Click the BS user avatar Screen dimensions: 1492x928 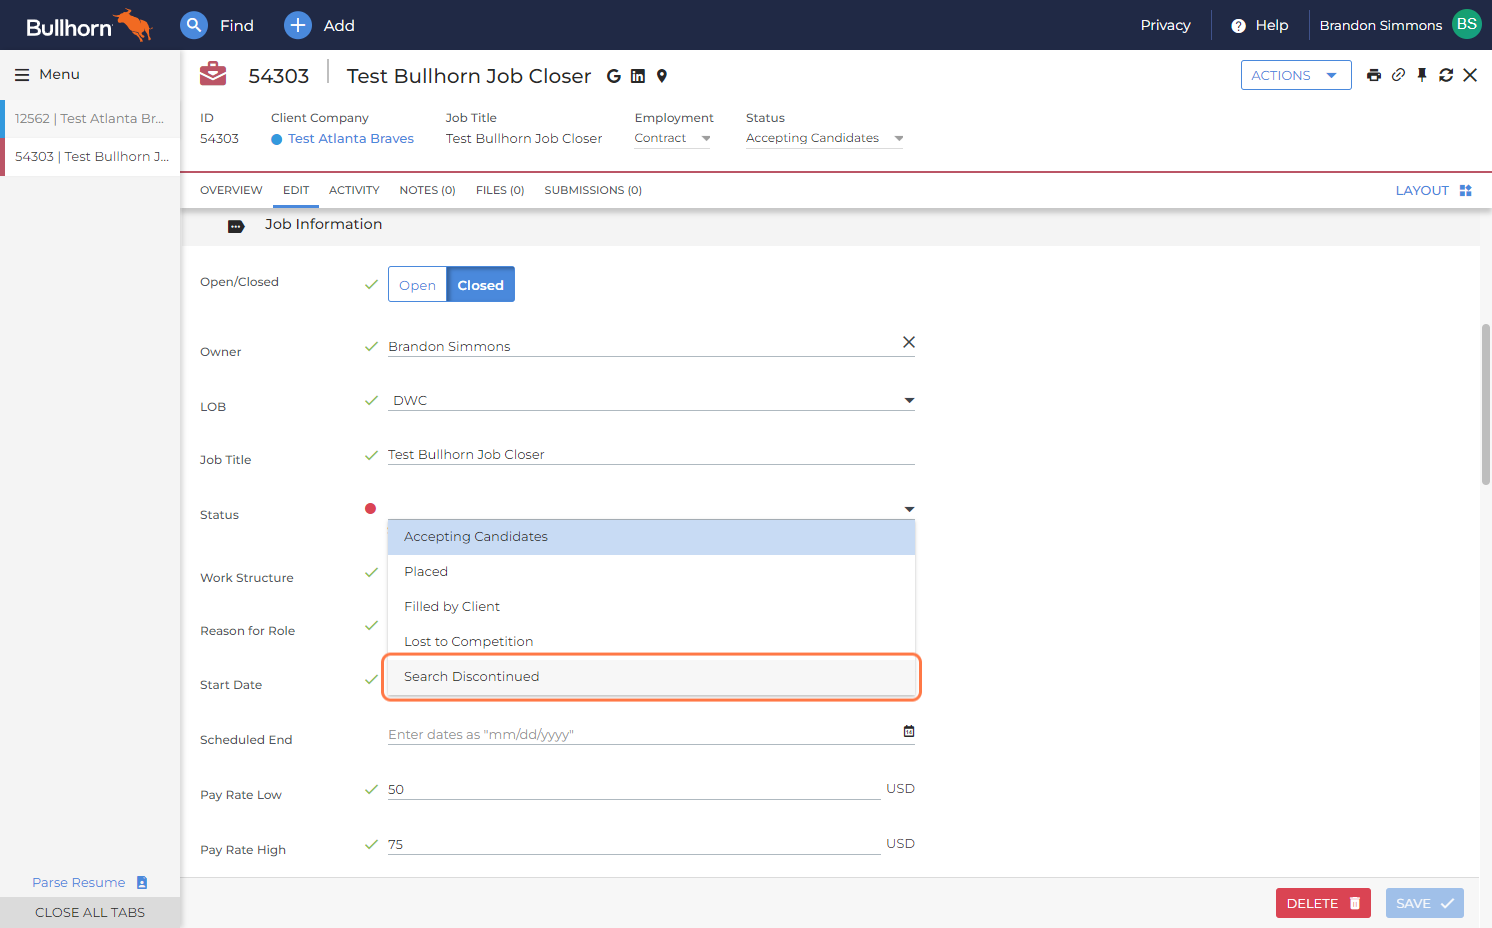(x=1467, y=24)
